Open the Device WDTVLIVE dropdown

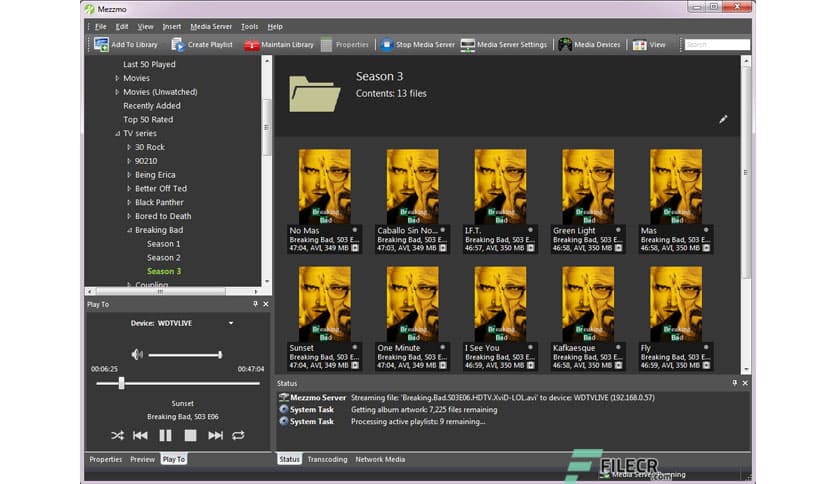(231, 323)
